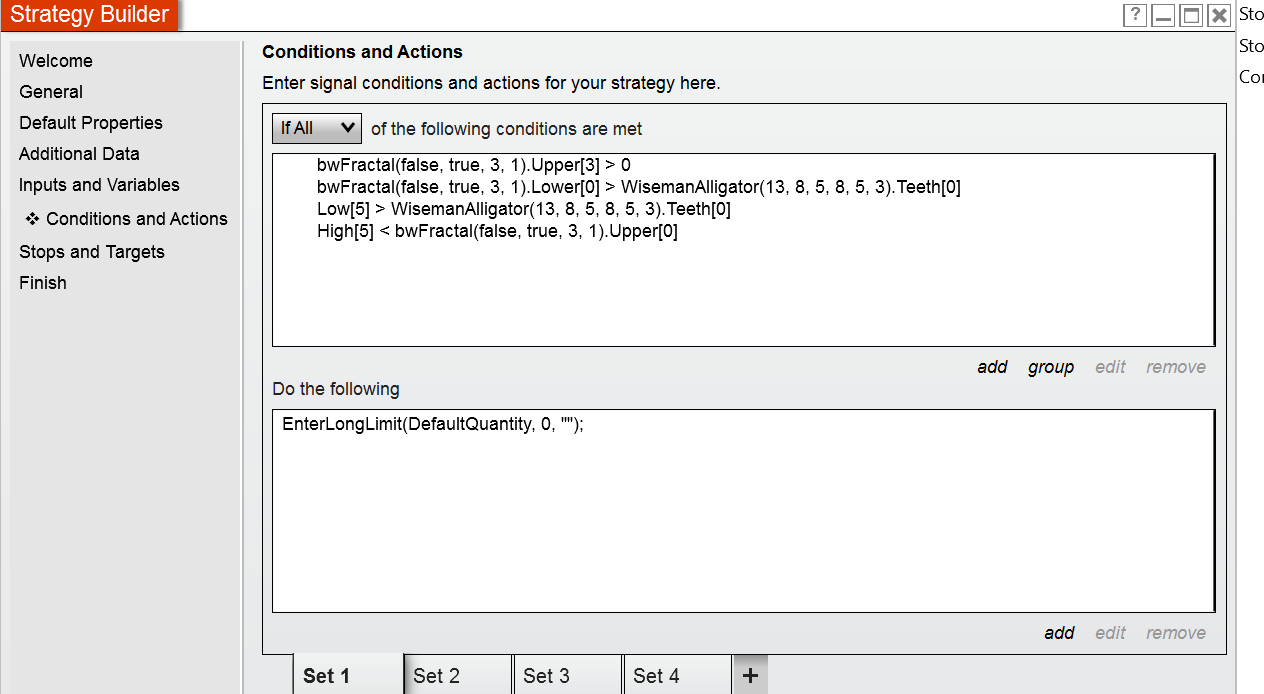
Task: Open the Additional Data page
Action: point(79,154)
